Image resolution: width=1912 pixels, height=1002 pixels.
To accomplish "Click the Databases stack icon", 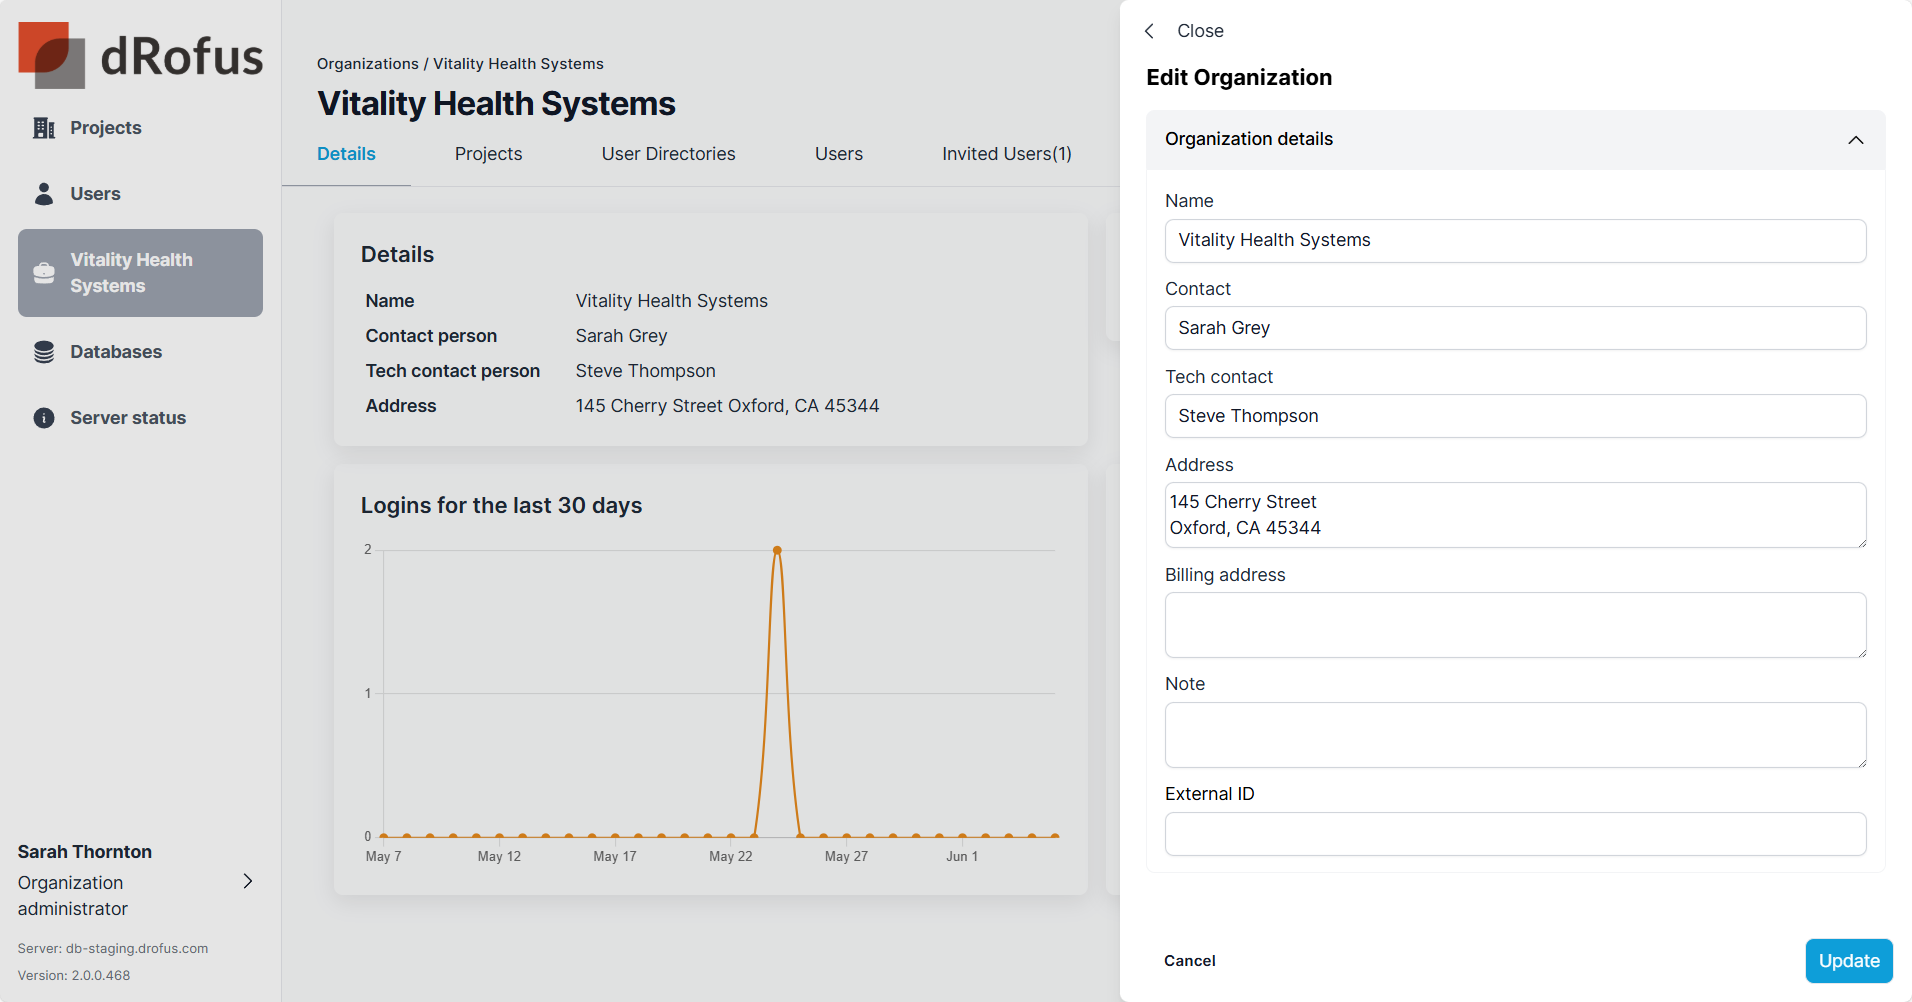I will click(44, 352).
